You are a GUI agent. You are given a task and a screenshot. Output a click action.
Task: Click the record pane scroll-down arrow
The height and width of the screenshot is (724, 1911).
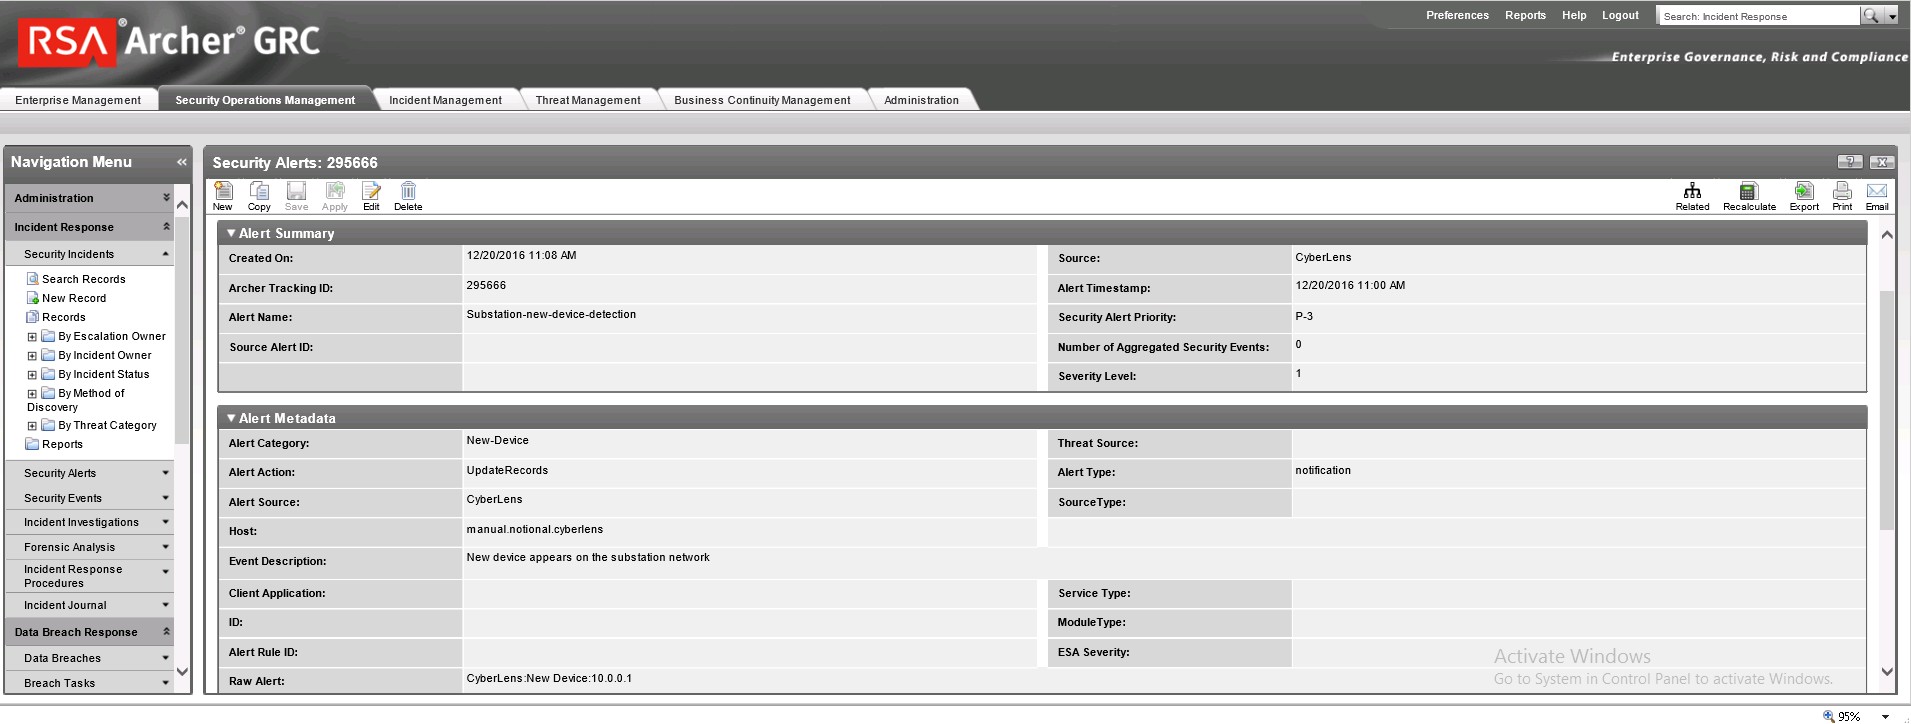(x=1887, y=672)
